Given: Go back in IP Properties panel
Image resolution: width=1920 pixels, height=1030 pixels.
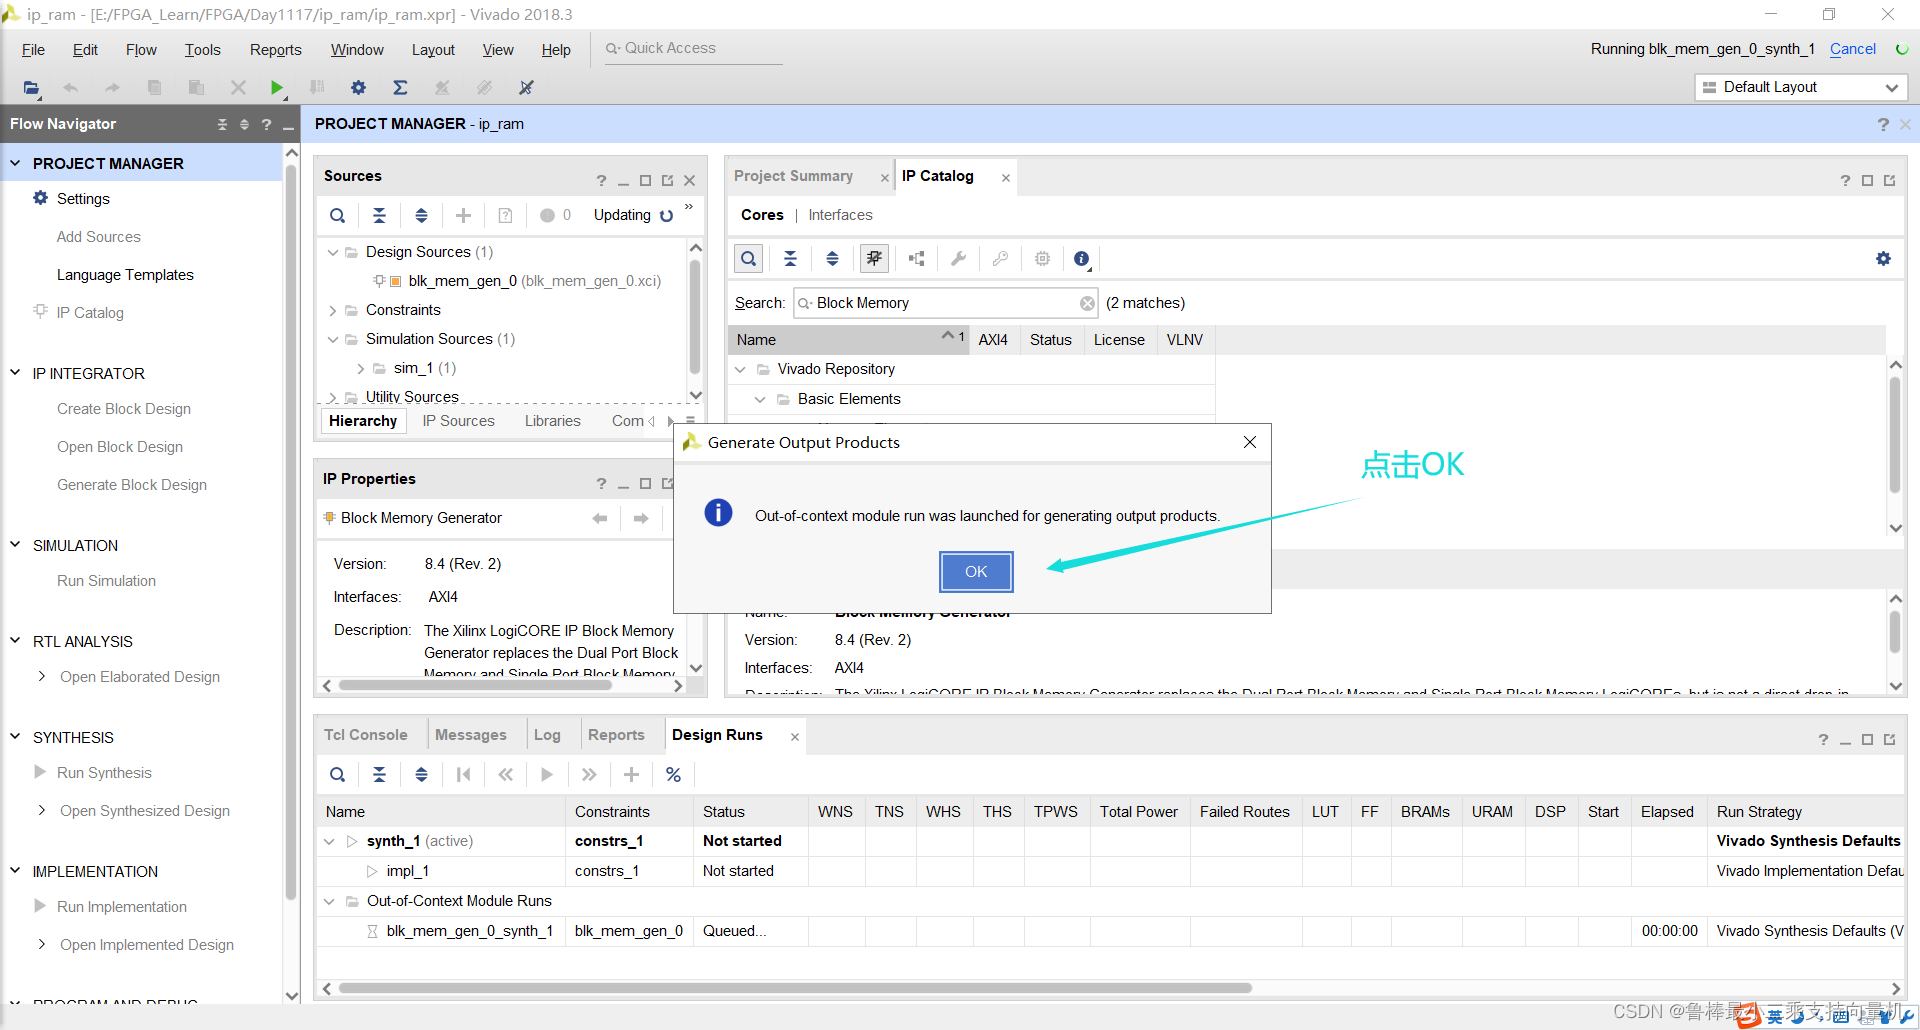Looking at the screenshot, I should coord(600,518).
